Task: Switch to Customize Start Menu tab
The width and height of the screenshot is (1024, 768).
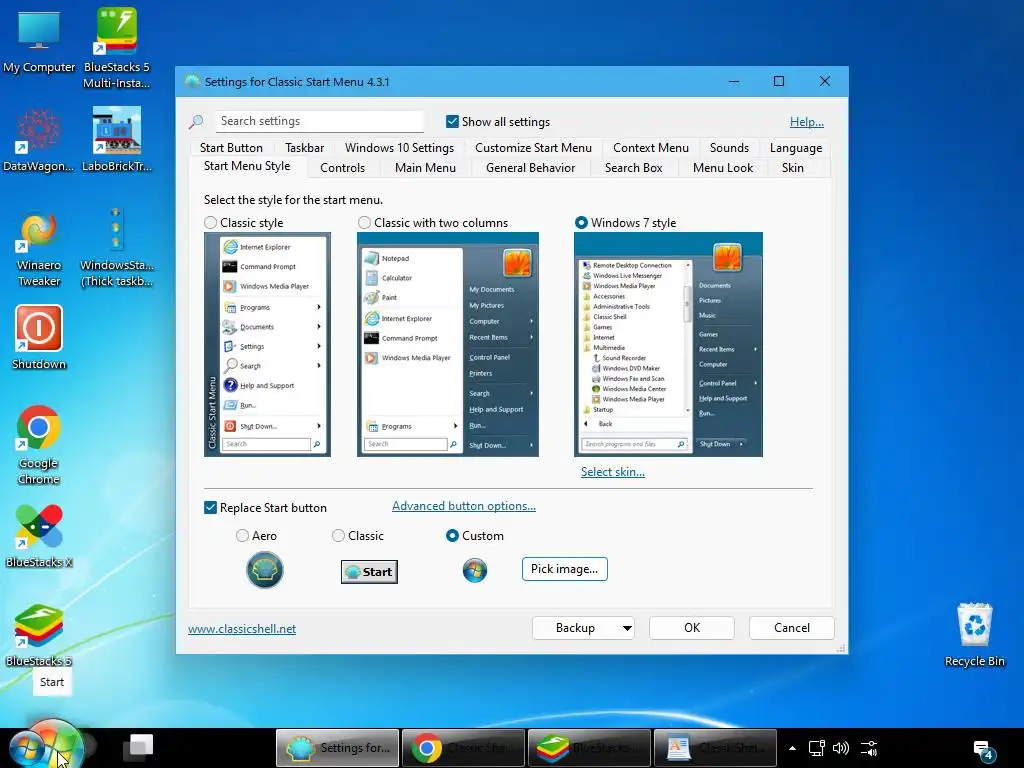Action: pyautogui.click(x=533, y=148)
